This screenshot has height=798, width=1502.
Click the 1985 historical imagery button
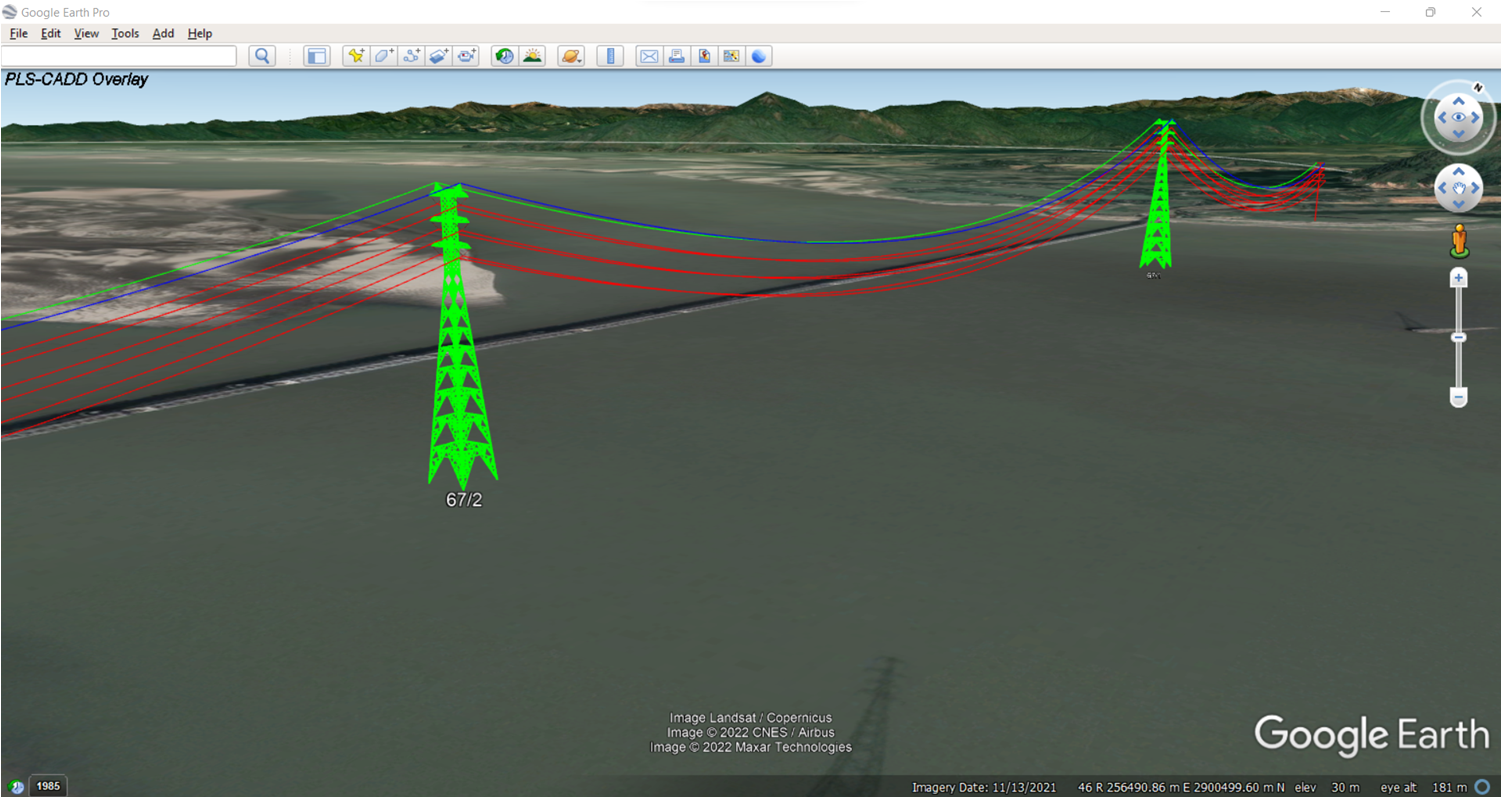pos(48,786)
